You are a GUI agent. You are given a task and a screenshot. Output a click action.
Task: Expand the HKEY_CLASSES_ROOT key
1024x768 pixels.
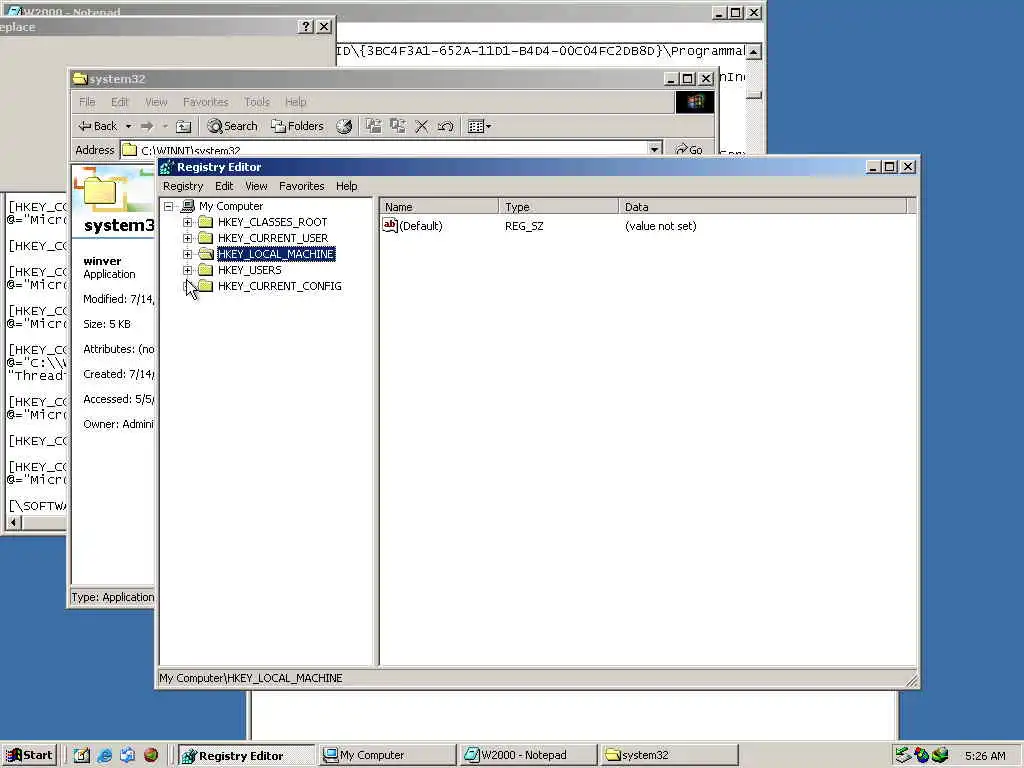[x=187, y=222]
